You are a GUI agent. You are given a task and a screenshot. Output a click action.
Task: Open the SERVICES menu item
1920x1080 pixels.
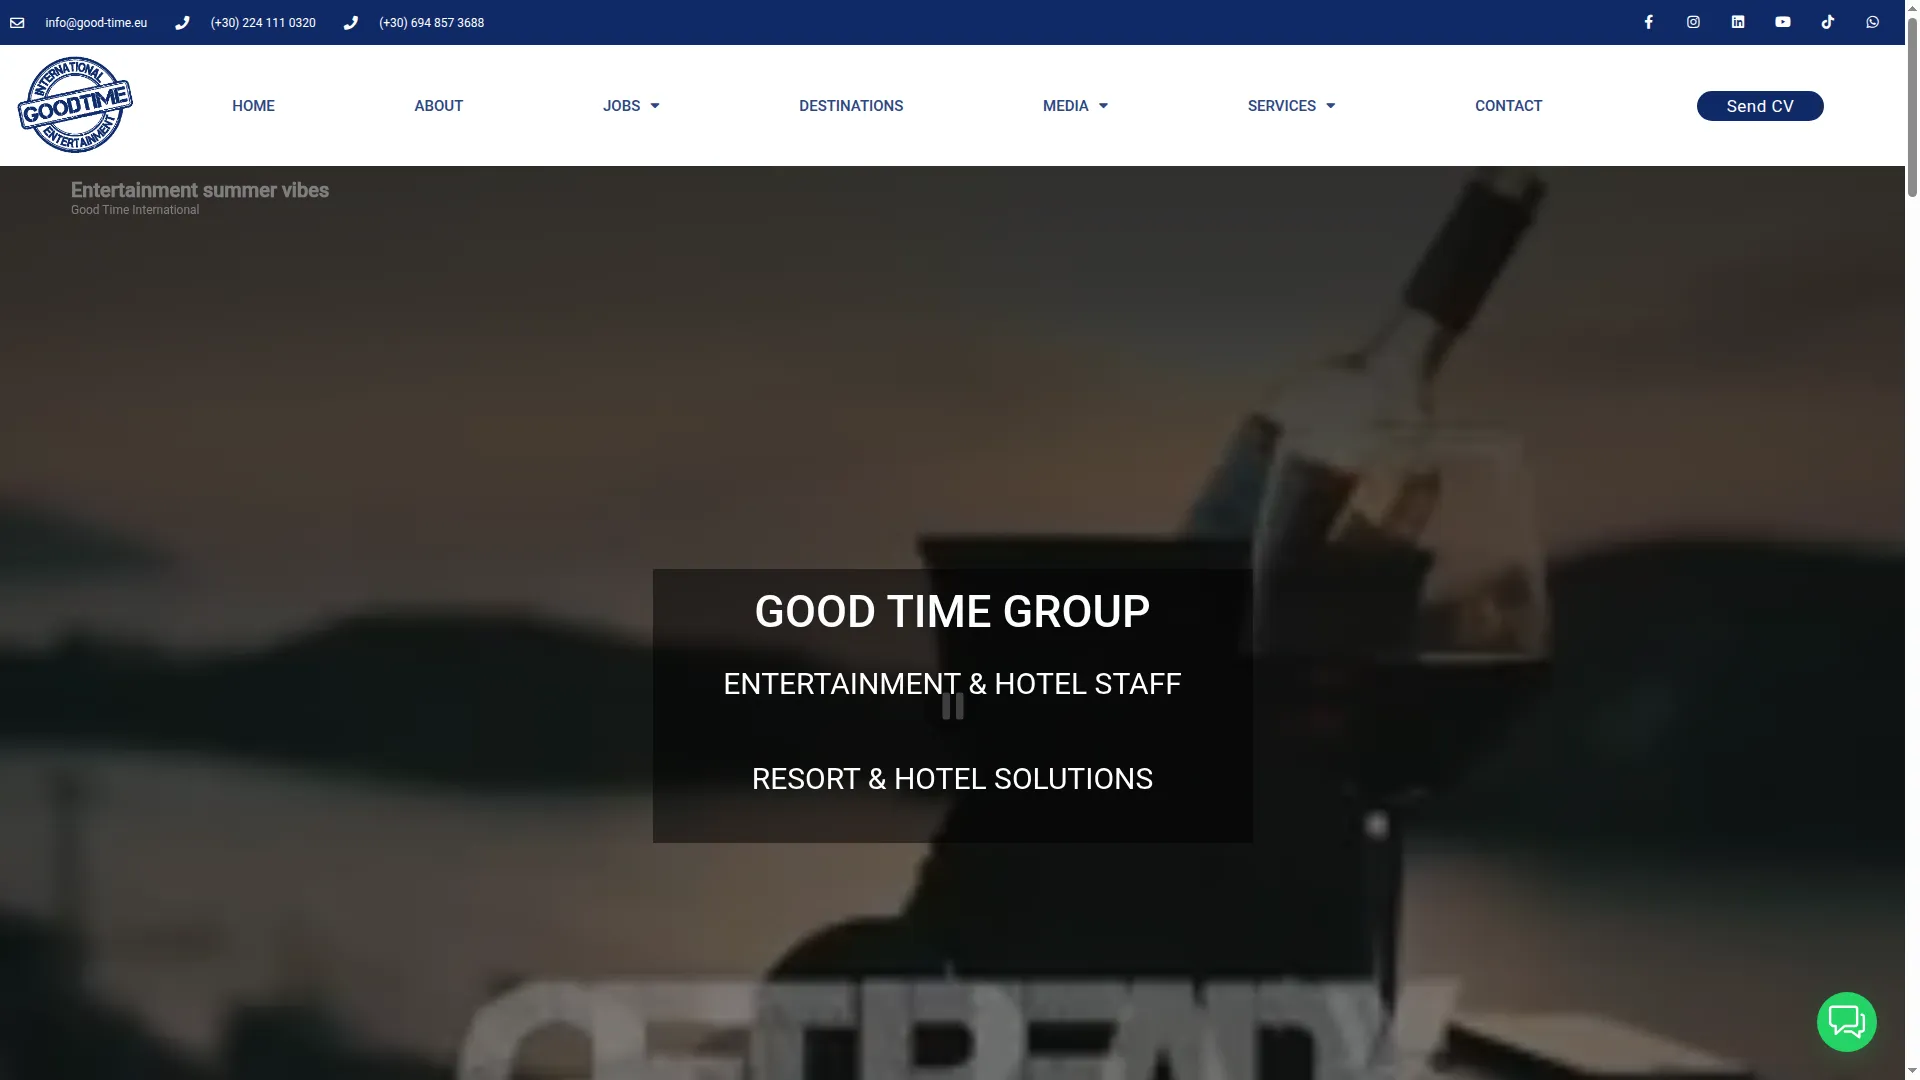[x=1281, y=106]
